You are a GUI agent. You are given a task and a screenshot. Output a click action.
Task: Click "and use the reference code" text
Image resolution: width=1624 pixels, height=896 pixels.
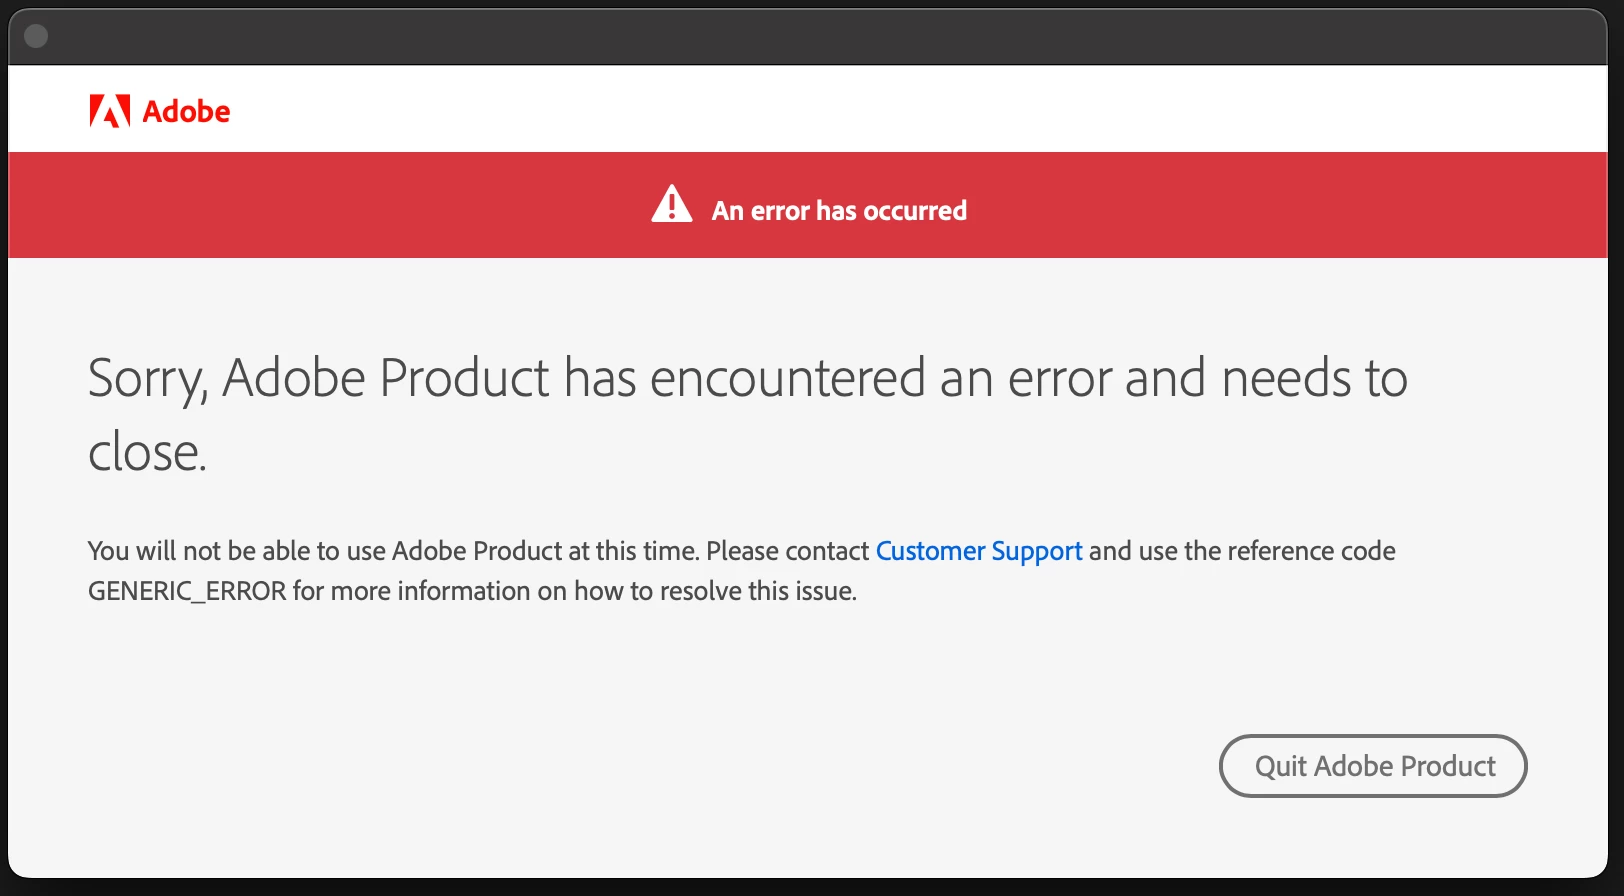tap(1242, 551)
